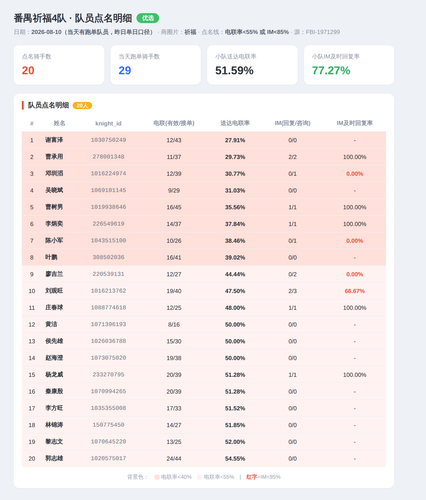The image size is (426, 500).
Task: Click the 30.77% contact rate cell
Action: tap(235, 174)
